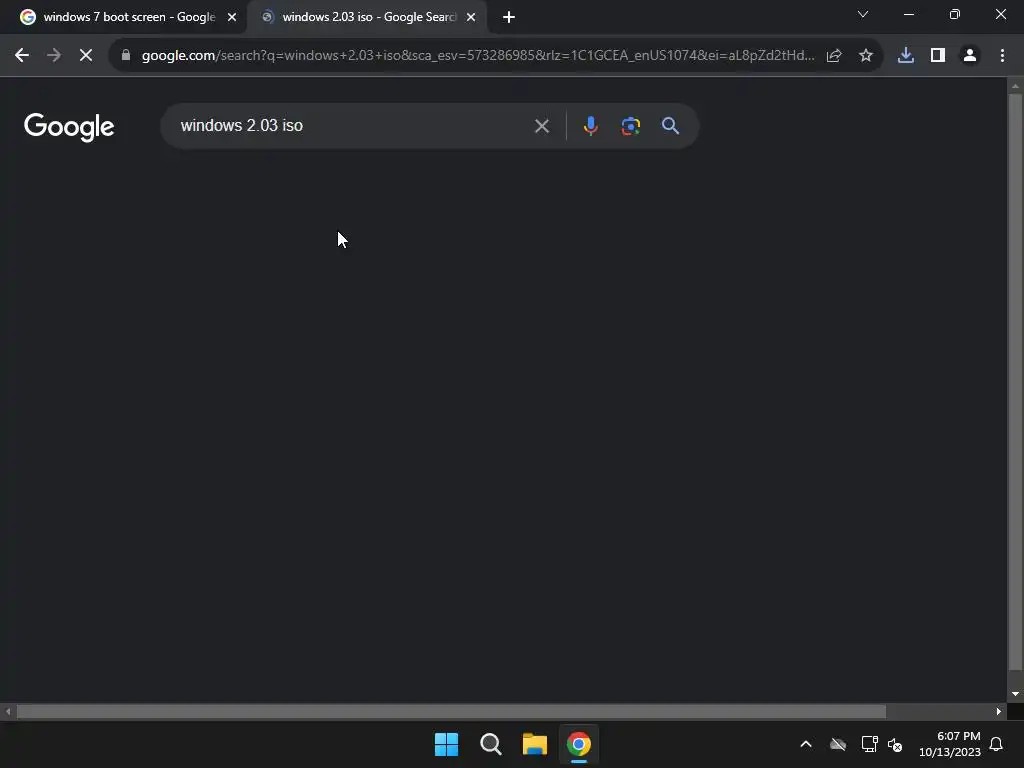This screenshot has width=1024, height=768.
Task: Click the Chrome taskbar icon
Action: click(x=579, y=744)
